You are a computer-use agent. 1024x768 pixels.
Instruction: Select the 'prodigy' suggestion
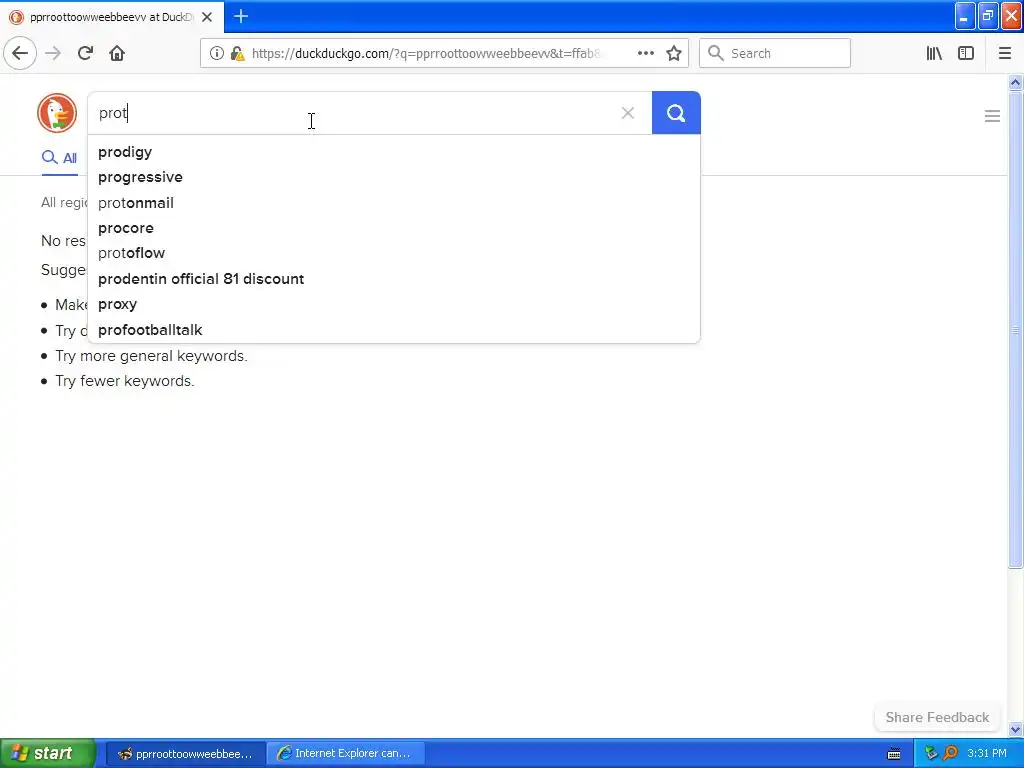[394, 152]
